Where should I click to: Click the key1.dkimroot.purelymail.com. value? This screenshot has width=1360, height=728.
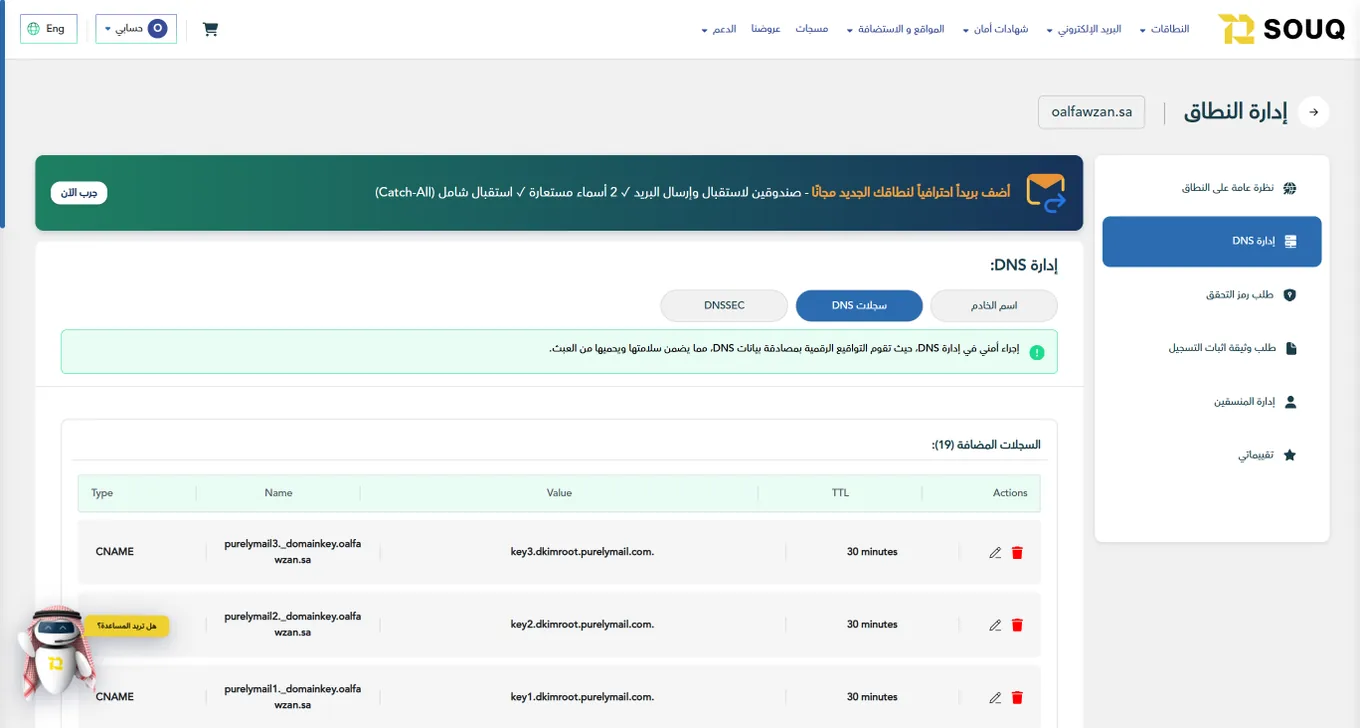click(582, 697)
